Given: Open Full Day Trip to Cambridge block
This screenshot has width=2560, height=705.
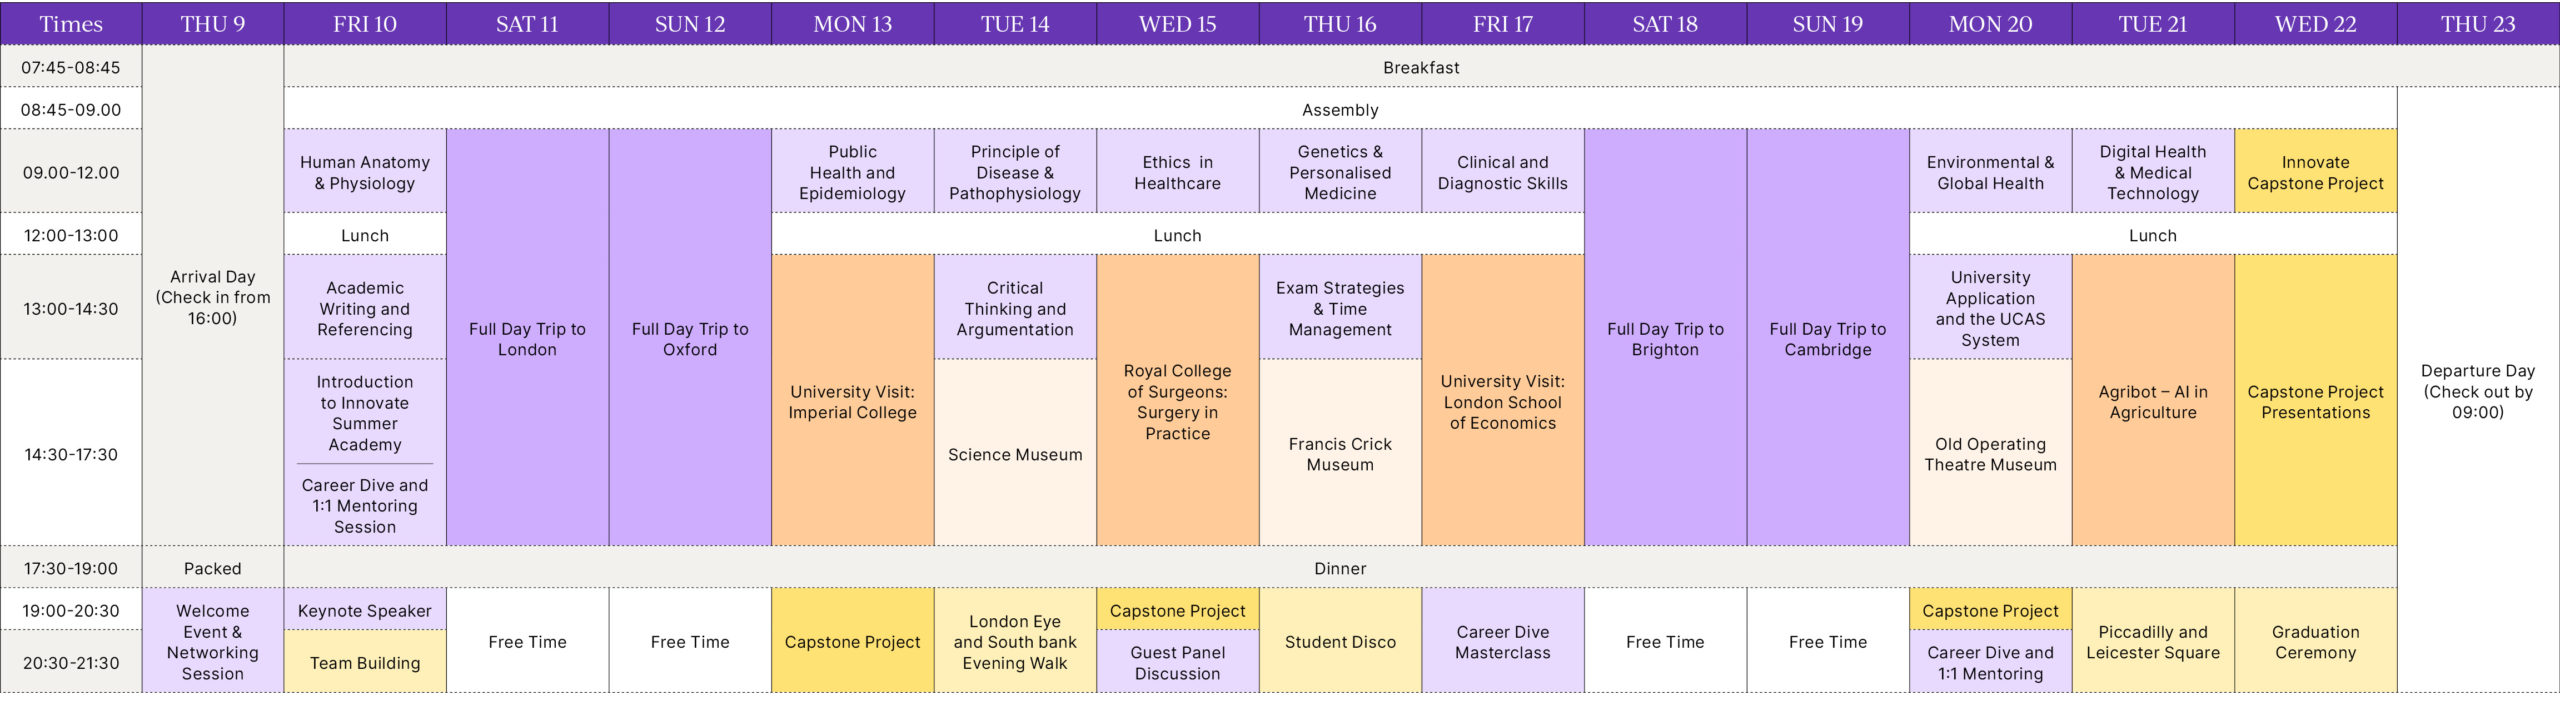Looking at the screenshot, I should (x=1827, y=339).
